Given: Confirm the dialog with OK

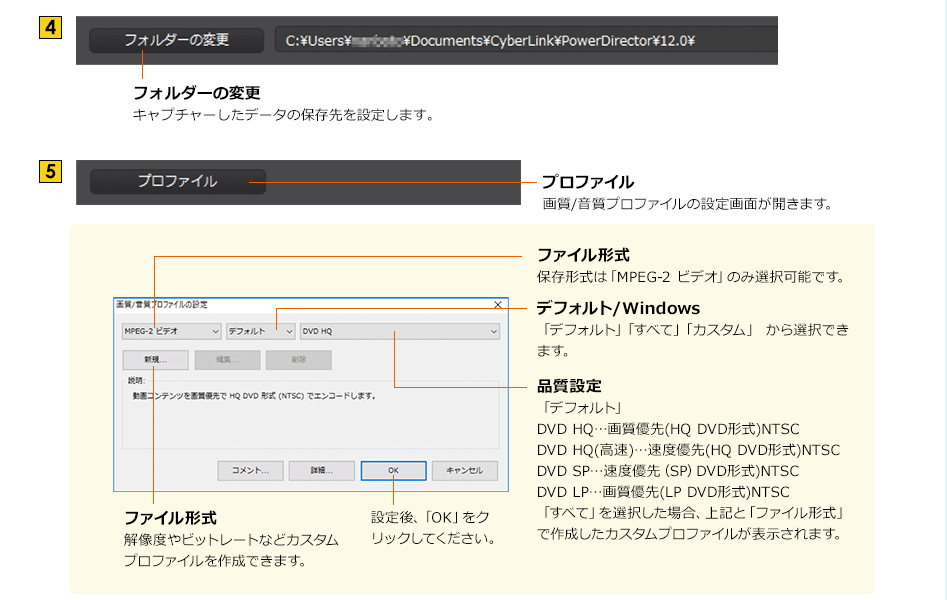Looking at the screenshot, I should (x=393, y=470).
